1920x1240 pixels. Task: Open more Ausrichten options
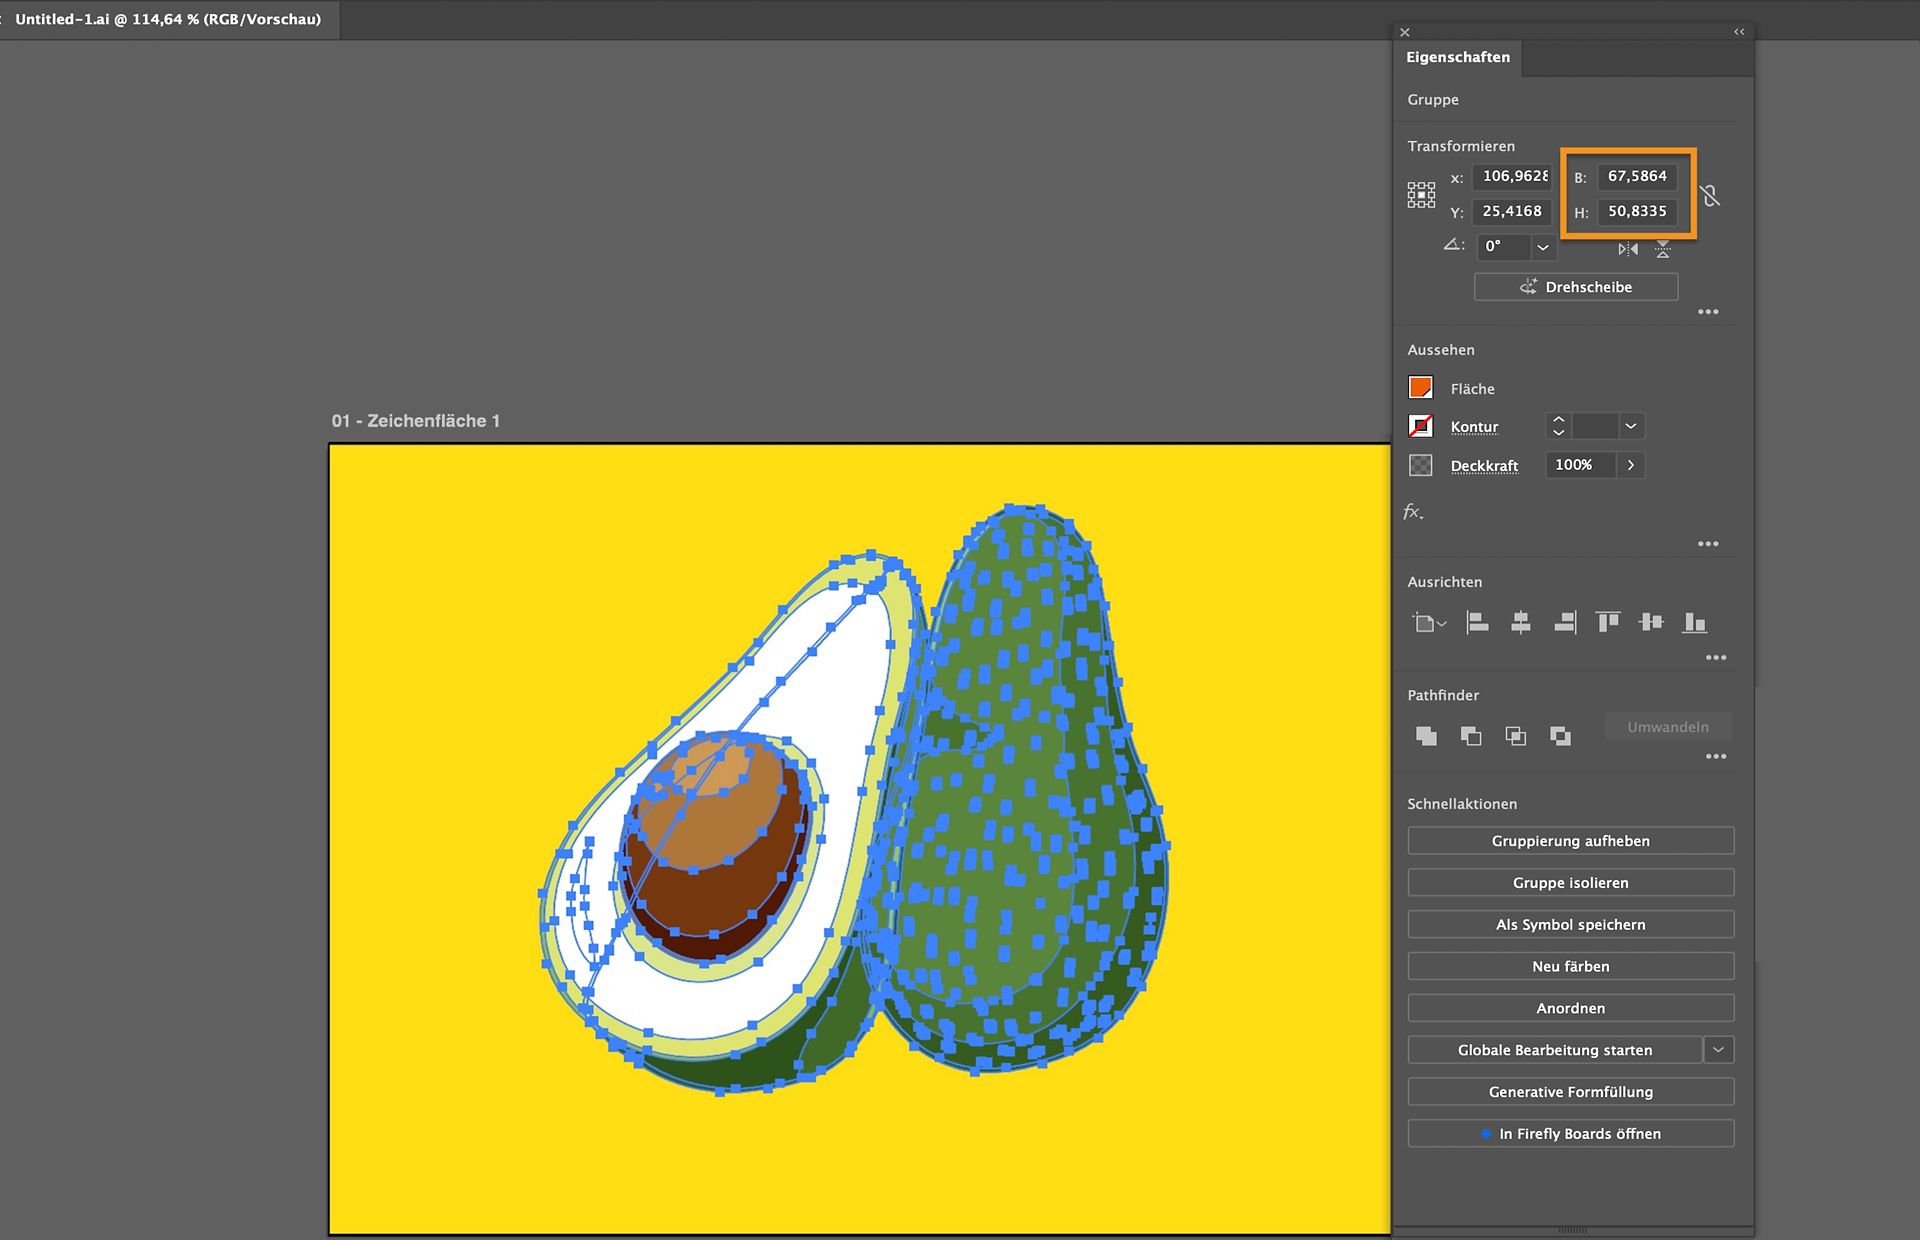point(1716,658)
